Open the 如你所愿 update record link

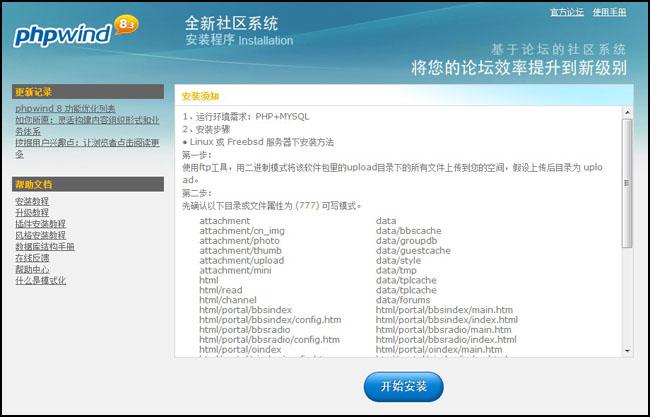click(87, 126)
